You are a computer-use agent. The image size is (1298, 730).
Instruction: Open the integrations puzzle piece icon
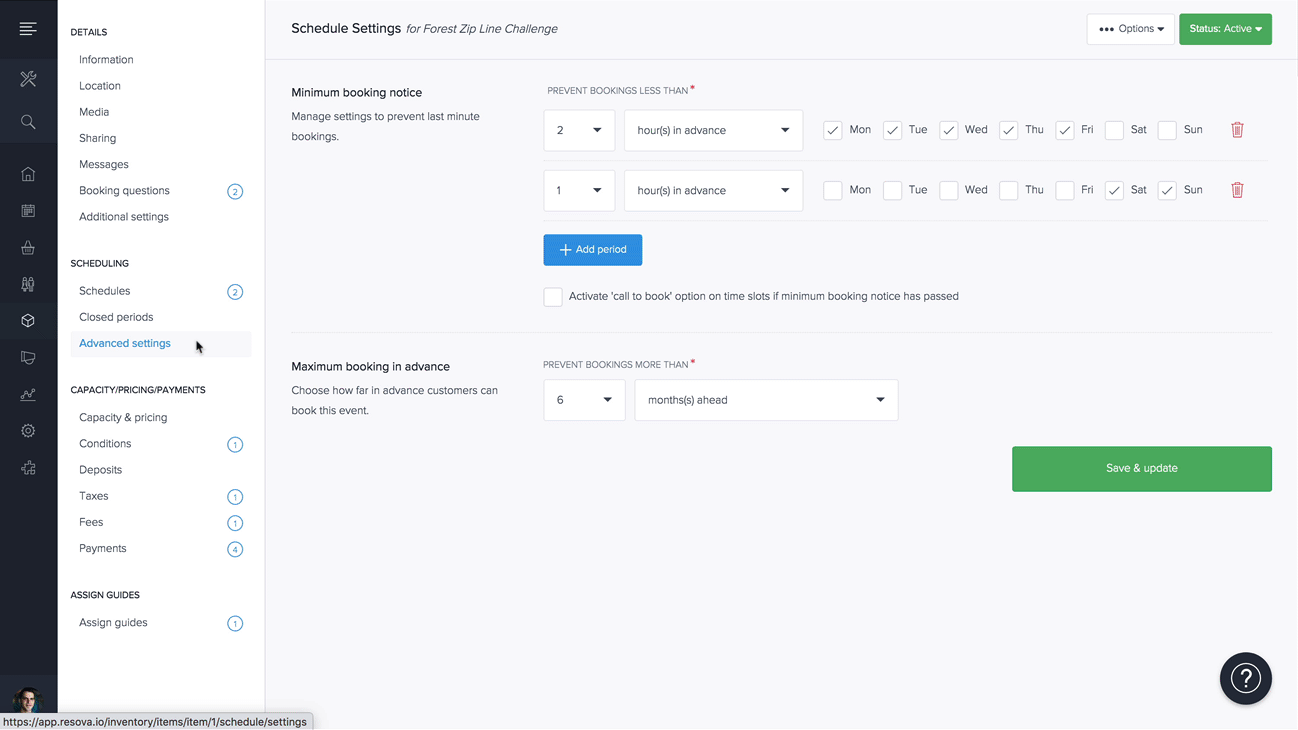(28, 466)
